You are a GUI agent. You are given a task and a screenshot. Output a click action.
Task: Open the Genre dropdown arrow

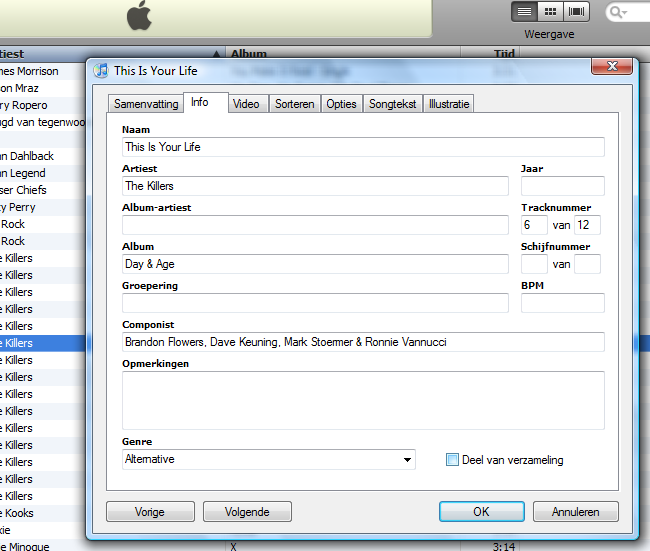click(407, 460)
